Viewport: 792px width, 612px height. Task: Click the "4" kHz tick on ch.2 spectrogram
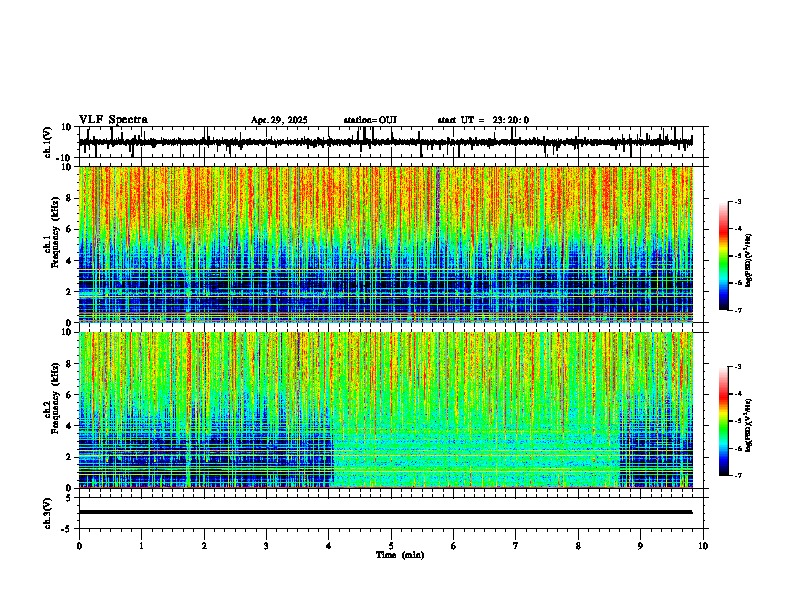[x=69, y=426]
